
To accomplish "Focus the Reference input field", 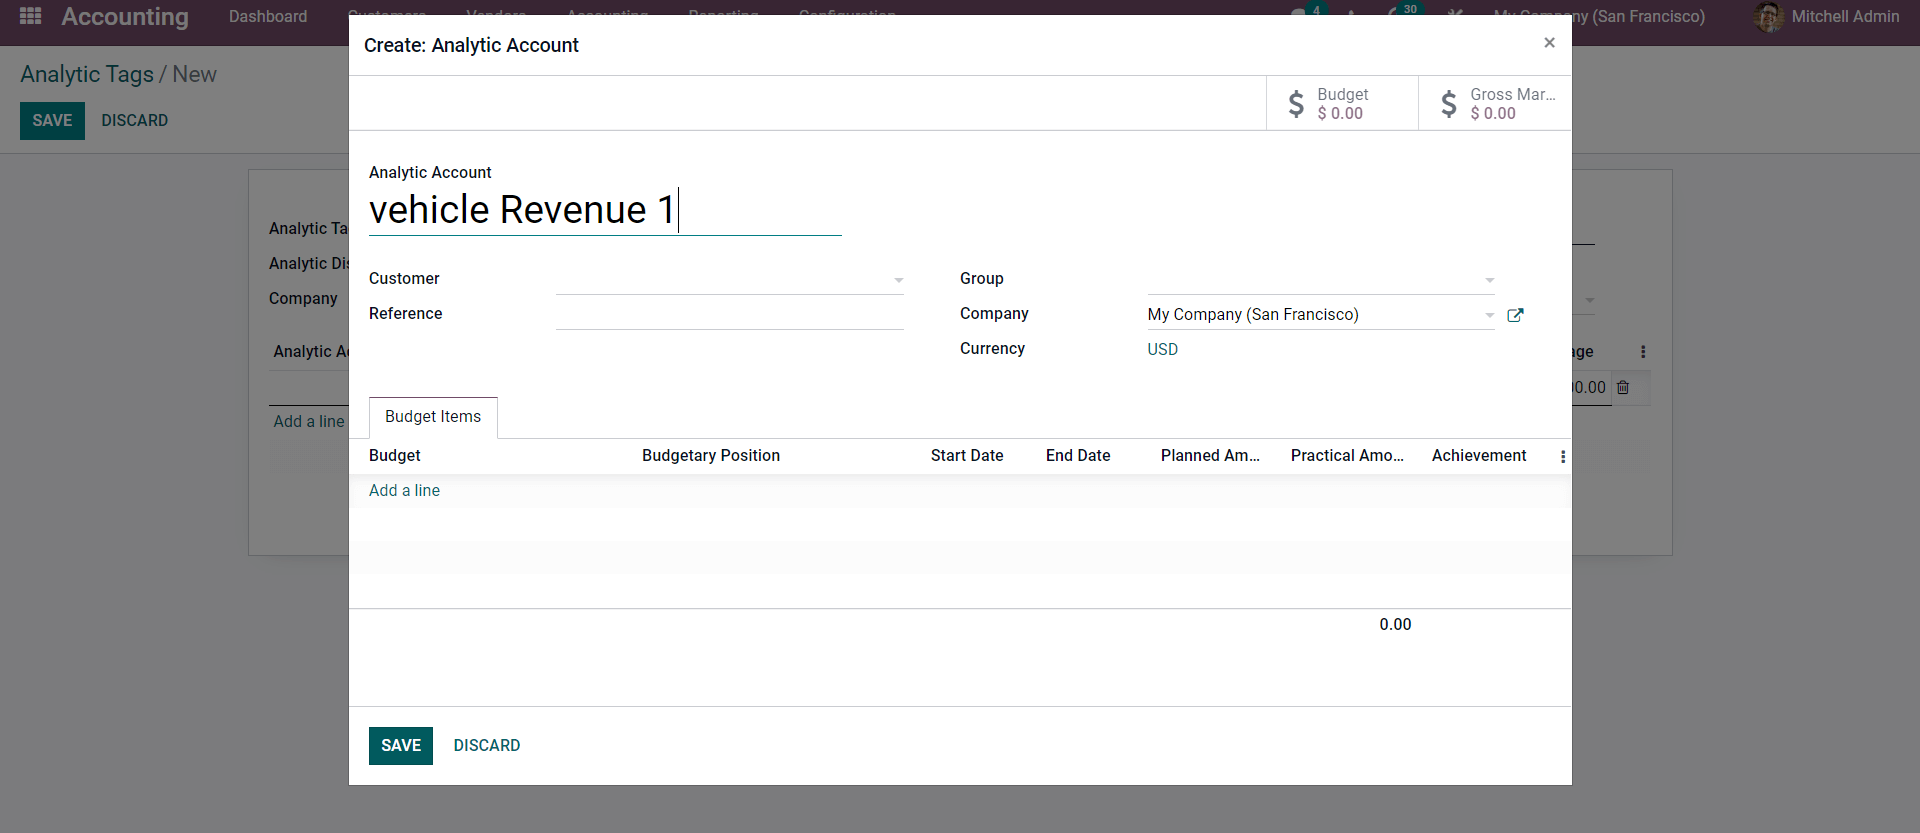I will coord(729,314).
